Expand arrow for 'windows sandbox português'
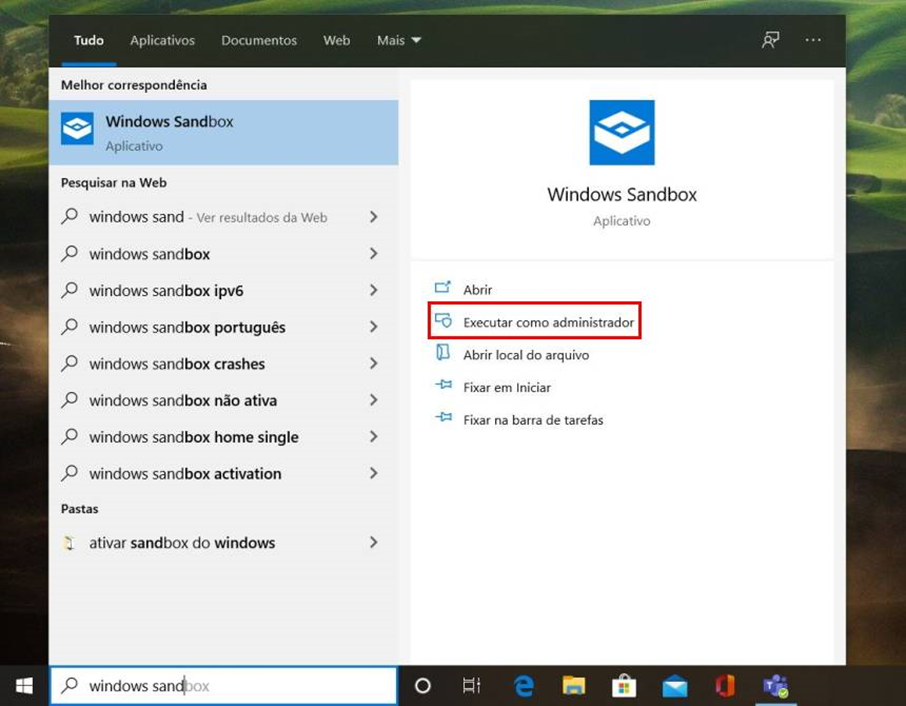 [374, 327]
